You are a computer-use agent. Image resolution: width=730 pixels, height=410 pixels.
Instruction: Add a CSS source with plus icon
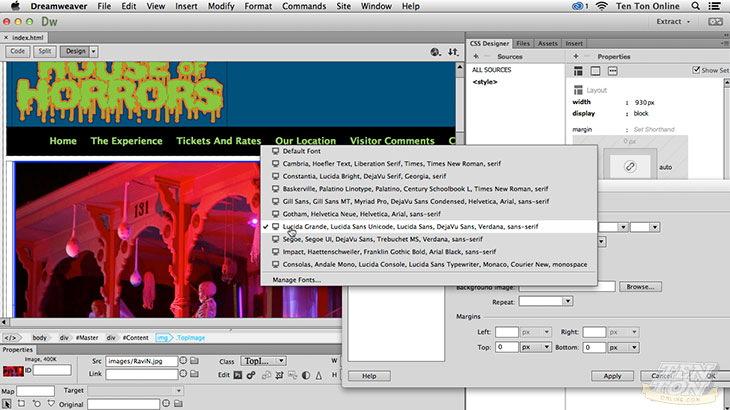(475, 56)
